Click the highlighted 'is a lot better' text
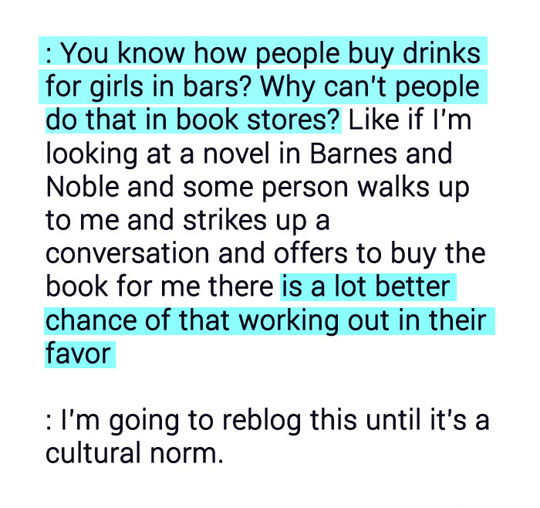This screenshot has height=508, width=540. coord(366,287)
